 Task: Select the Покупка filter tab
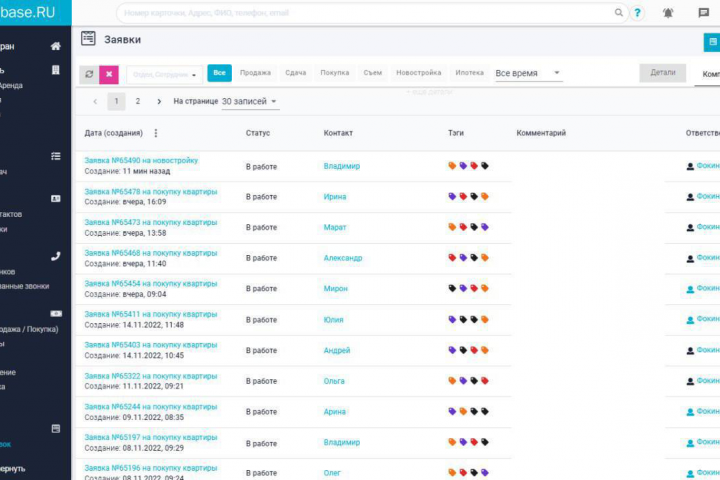(x=335, y=73)
